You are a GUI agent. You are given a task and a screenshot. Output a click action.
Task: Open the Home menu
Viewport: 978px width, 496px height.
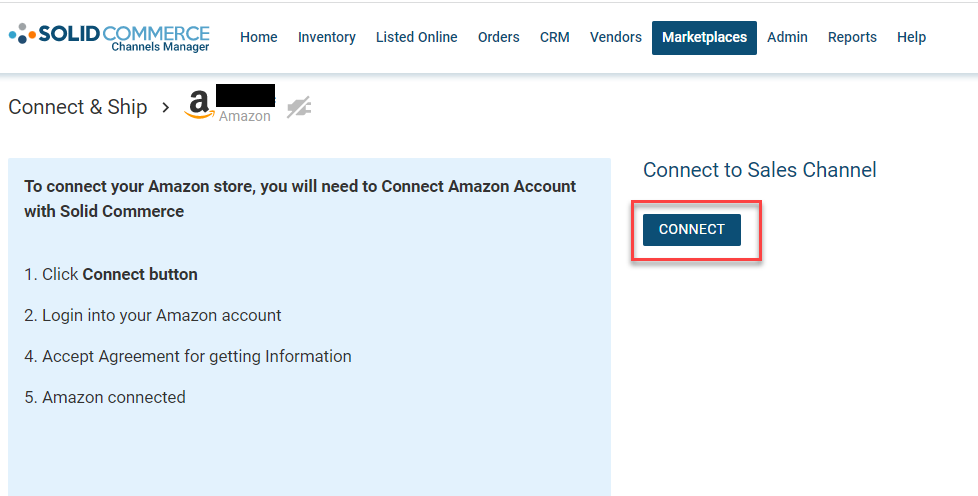click(259, 37)
